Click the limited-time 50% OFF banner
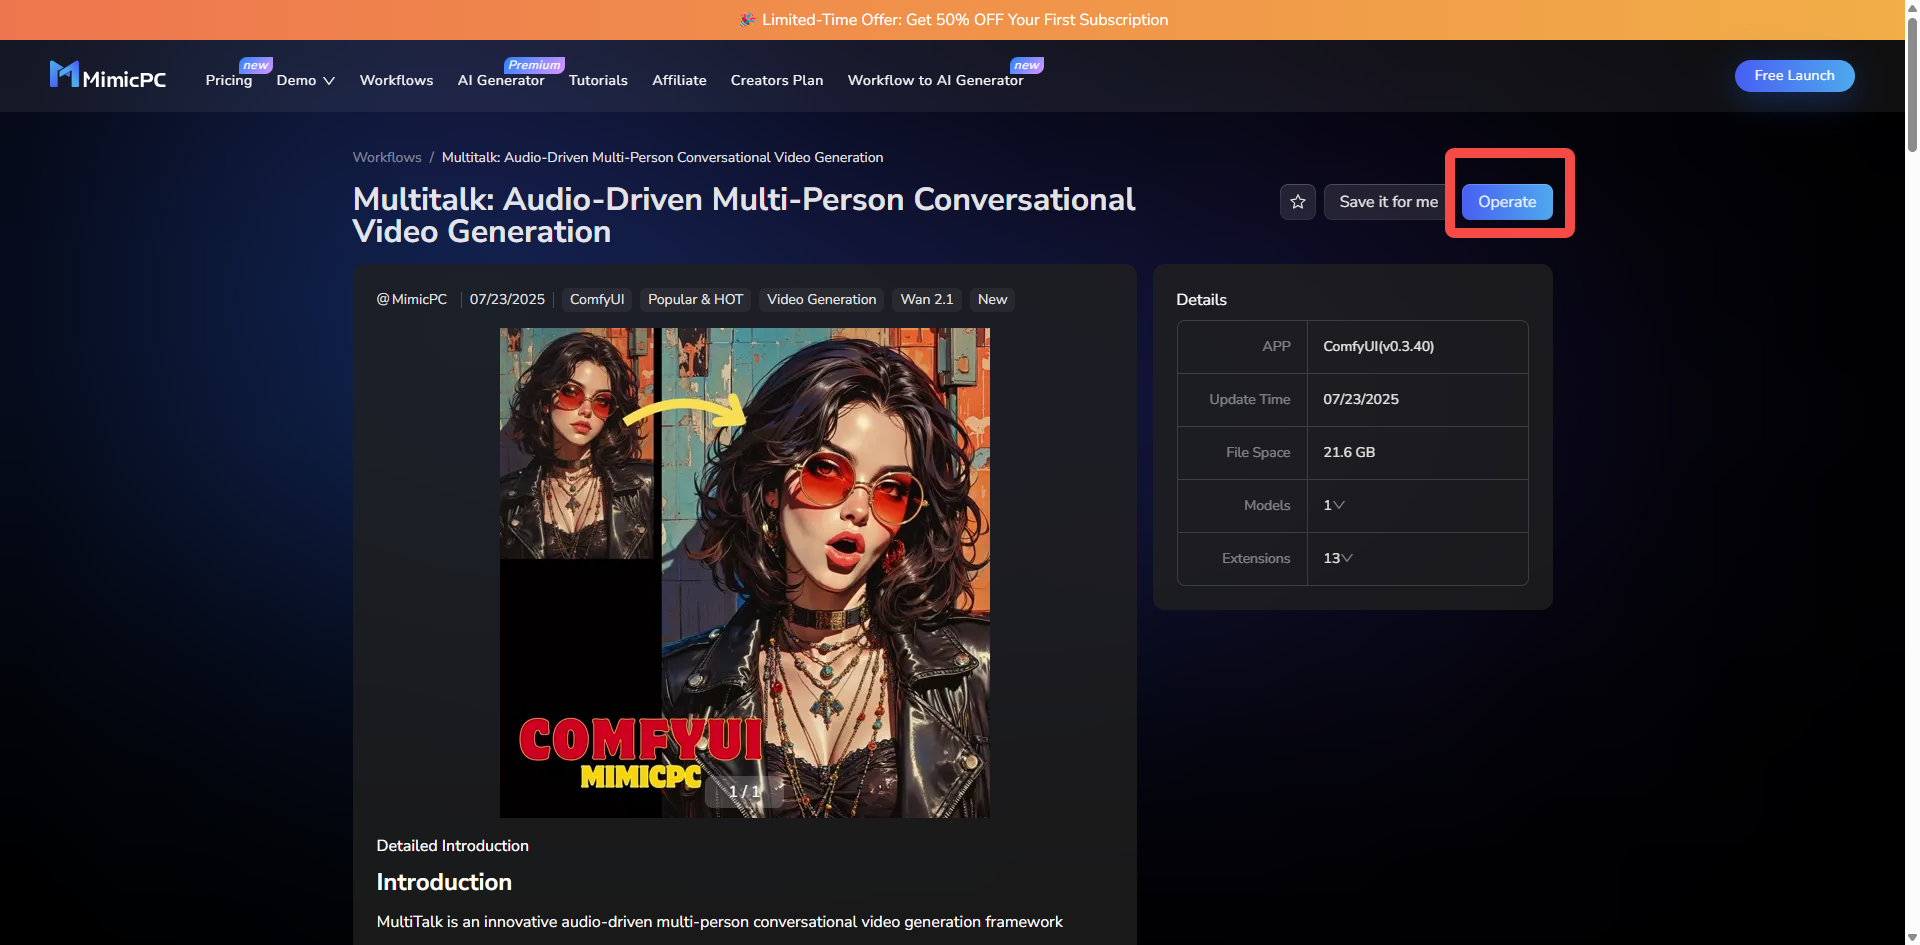This screenshot has width=1920, height=945. pos(953,20)
